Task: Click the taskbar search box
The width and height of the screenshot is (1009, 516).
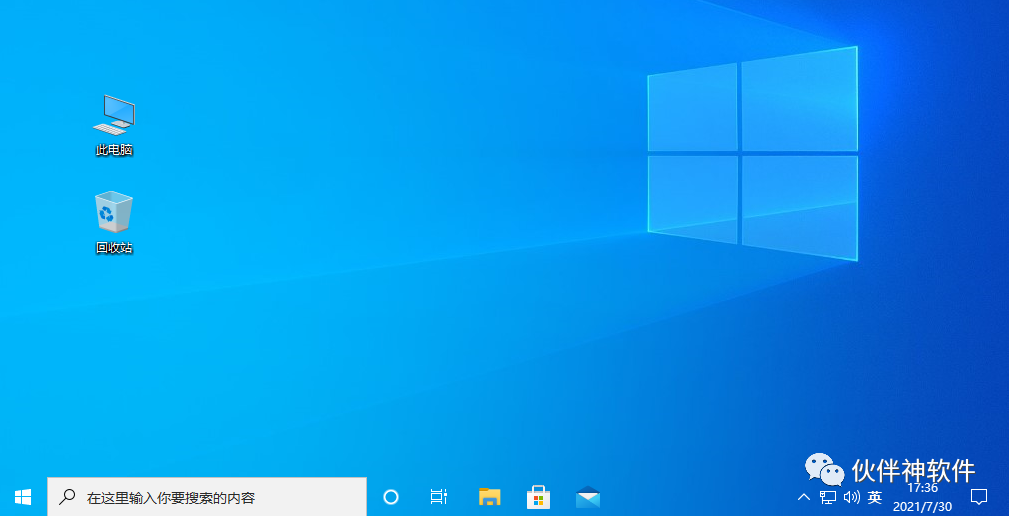Action: click(207, 497)
